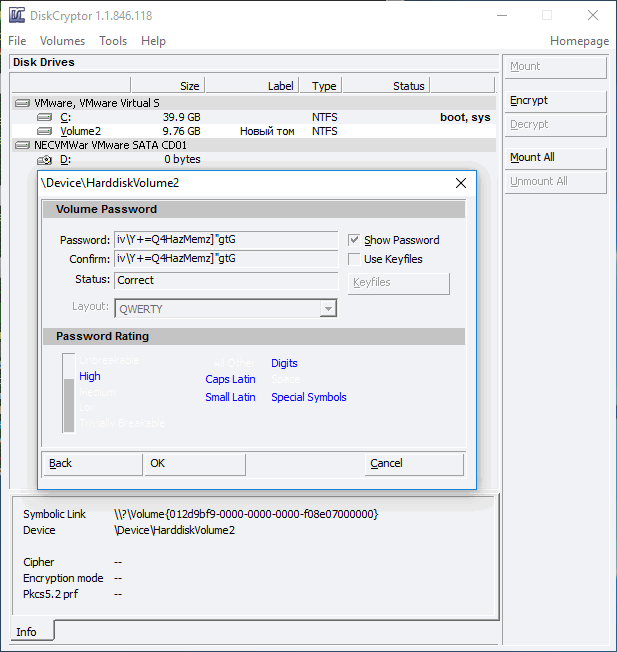617x652 pixels.
Task: Click the Encrypt button
Action: (x=556, y=101)
